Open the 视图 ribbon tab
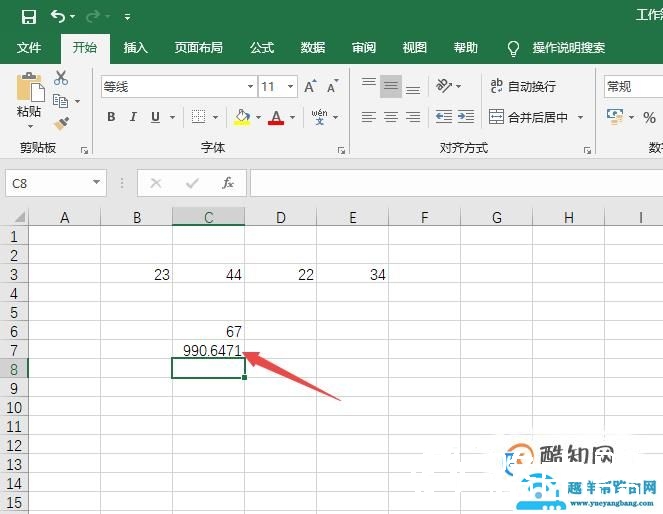663x514 pixels. (x=414, y=48)
